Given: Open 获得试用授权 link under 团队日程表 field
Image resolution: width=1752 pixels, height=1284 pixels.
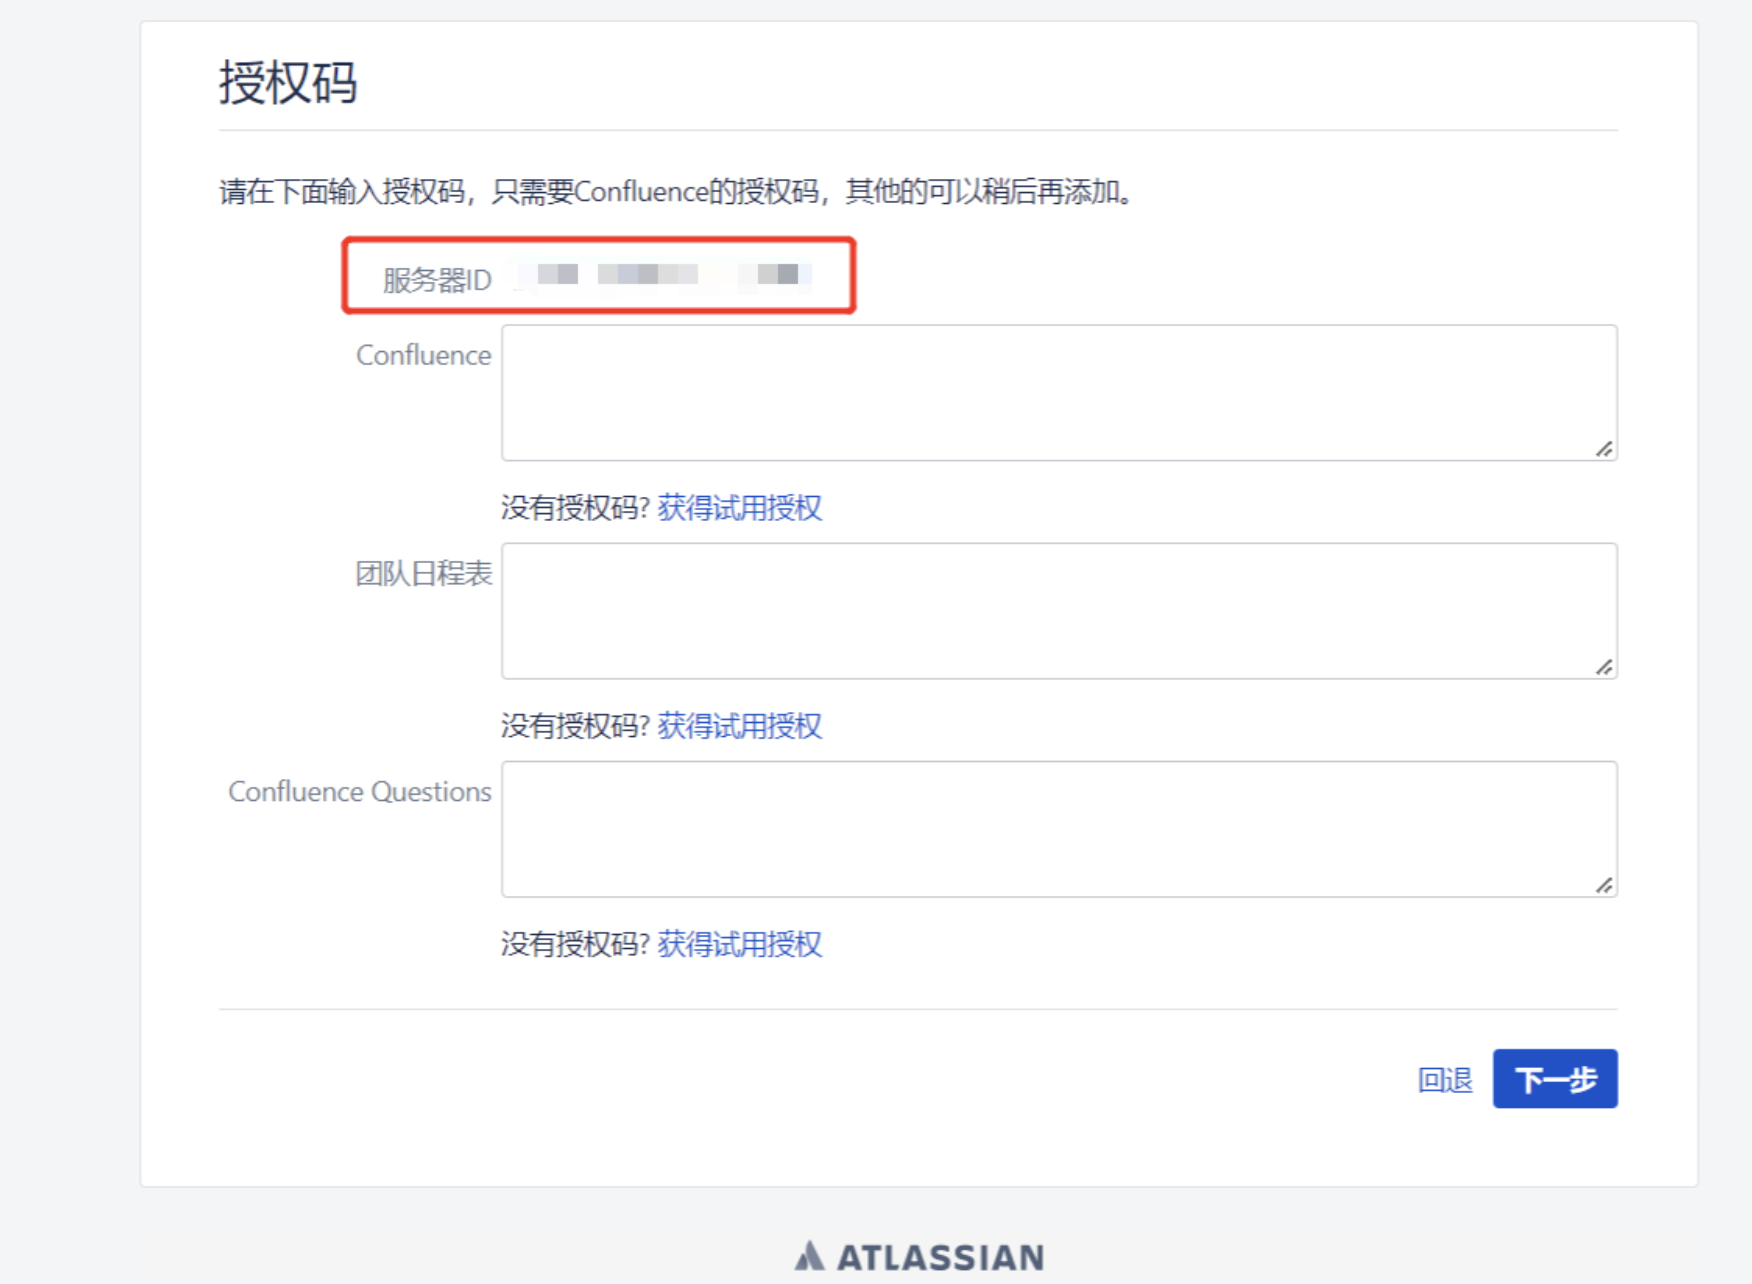Looking at the screenshot, I should pyautogui.click(x=740, y=726).
